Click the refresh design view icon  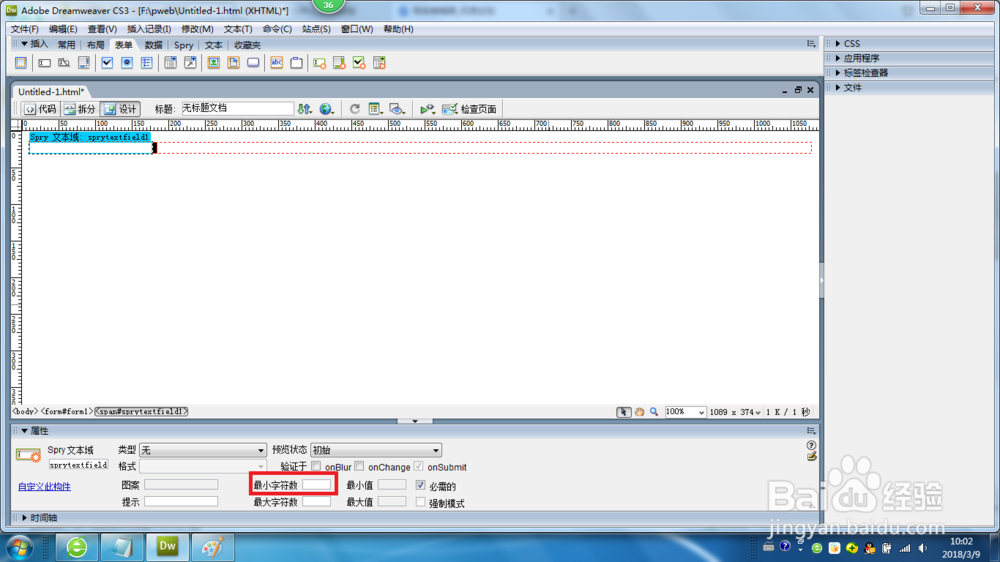click(355, 109)
